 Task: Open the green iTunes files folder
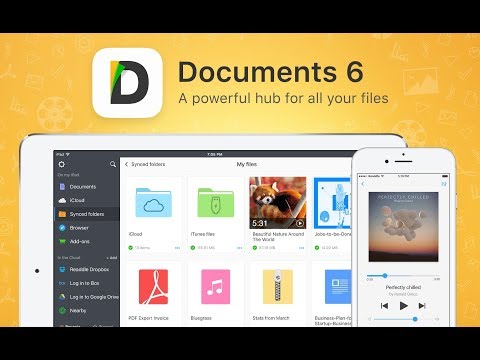coord(216,202)
